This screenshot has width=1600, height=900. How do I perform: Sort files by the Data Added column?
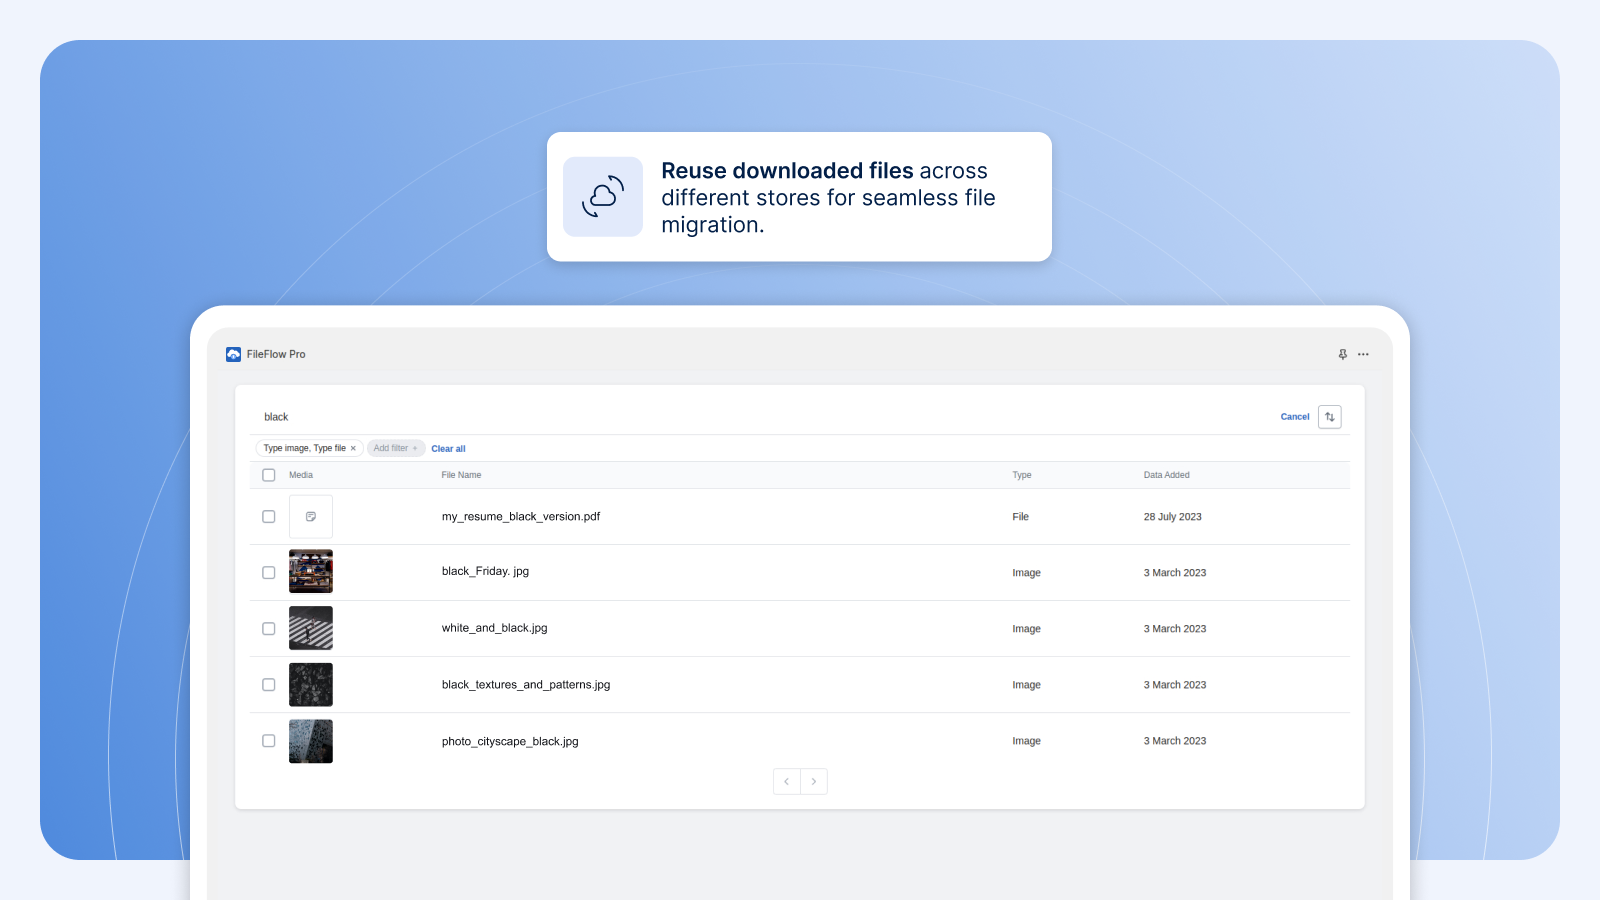click(1166, 475)
